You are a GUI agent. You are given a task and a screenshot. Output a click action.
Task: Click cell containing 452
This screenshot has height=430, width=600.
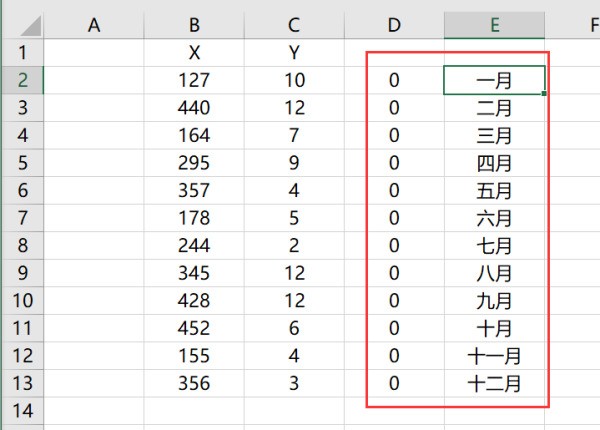pyautogui.click(x=193, y=327)
